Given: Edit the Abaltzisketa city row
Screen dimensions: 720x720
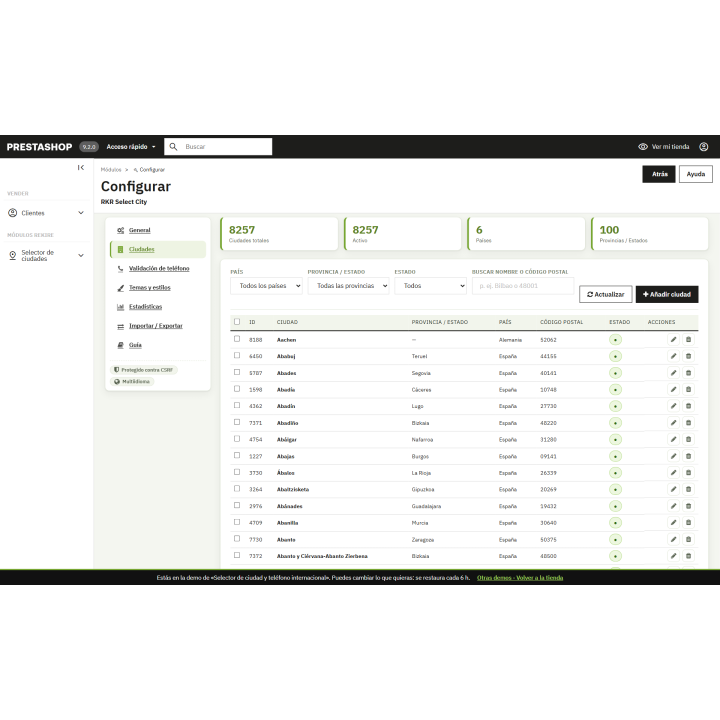Looking at the screenshot, I should (x=673, y=489).
